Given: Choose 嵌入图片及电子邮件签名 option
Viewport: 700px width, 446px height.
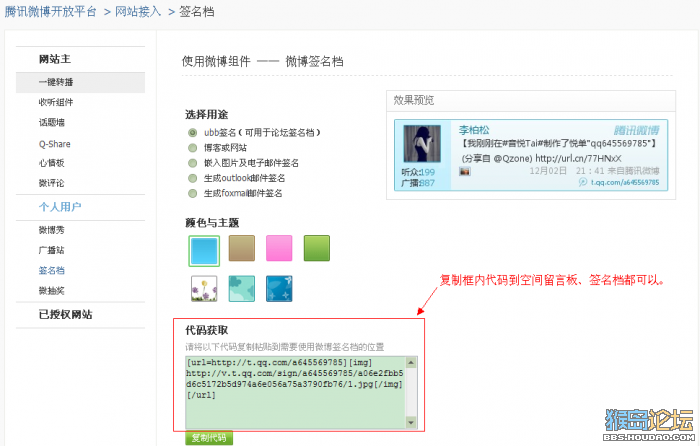Looking at the screenshot, I should point(192,163).
